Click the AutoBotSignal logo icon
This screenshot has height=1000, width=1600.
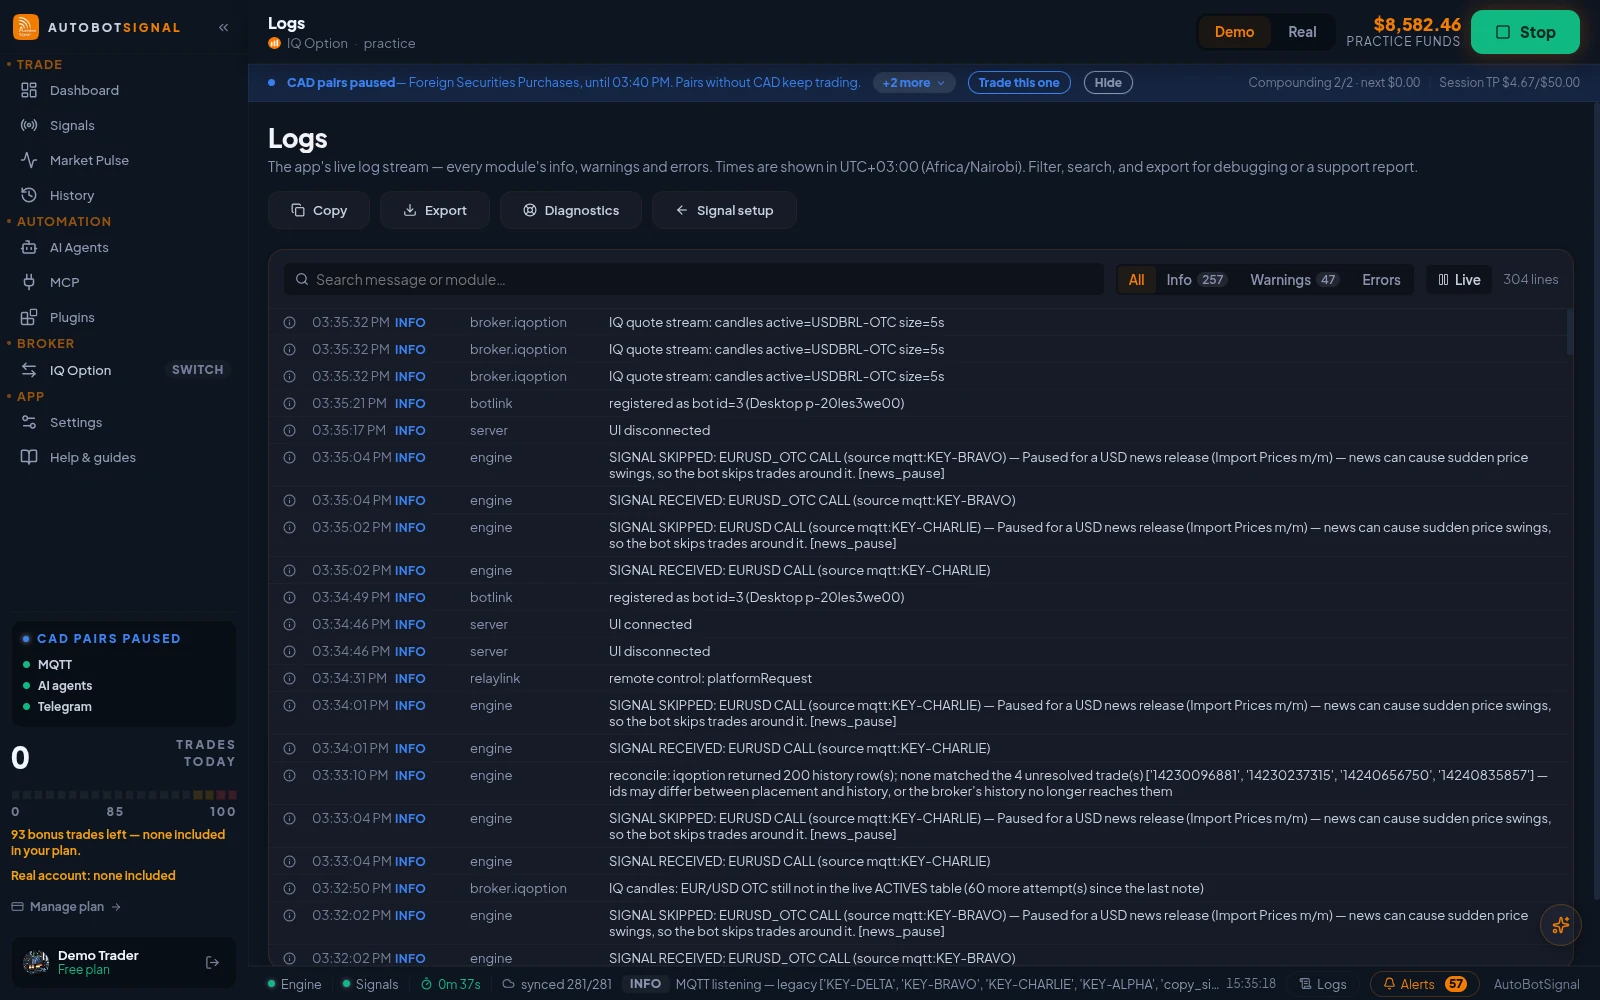(26, 27)
